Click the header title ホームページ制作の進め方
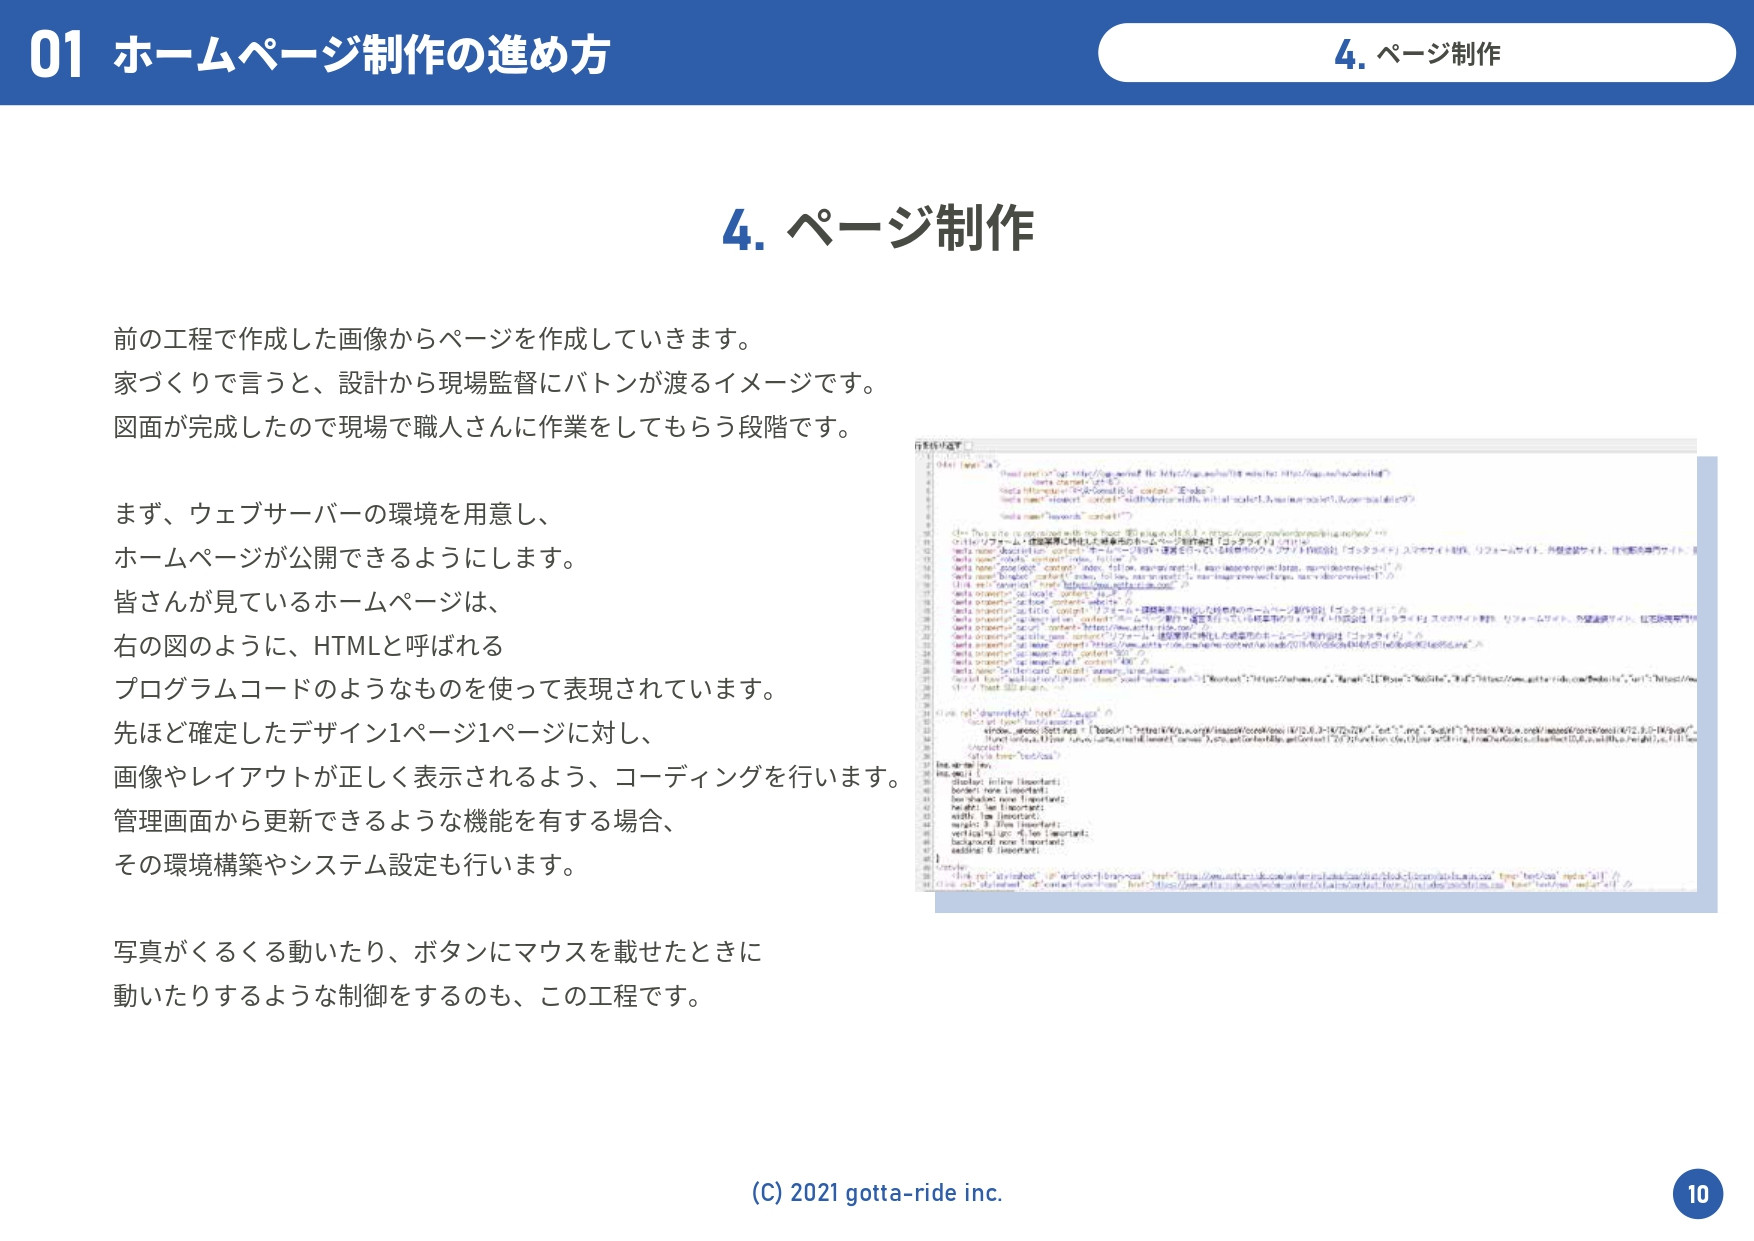1754x1241 pixels. point(361,54)
